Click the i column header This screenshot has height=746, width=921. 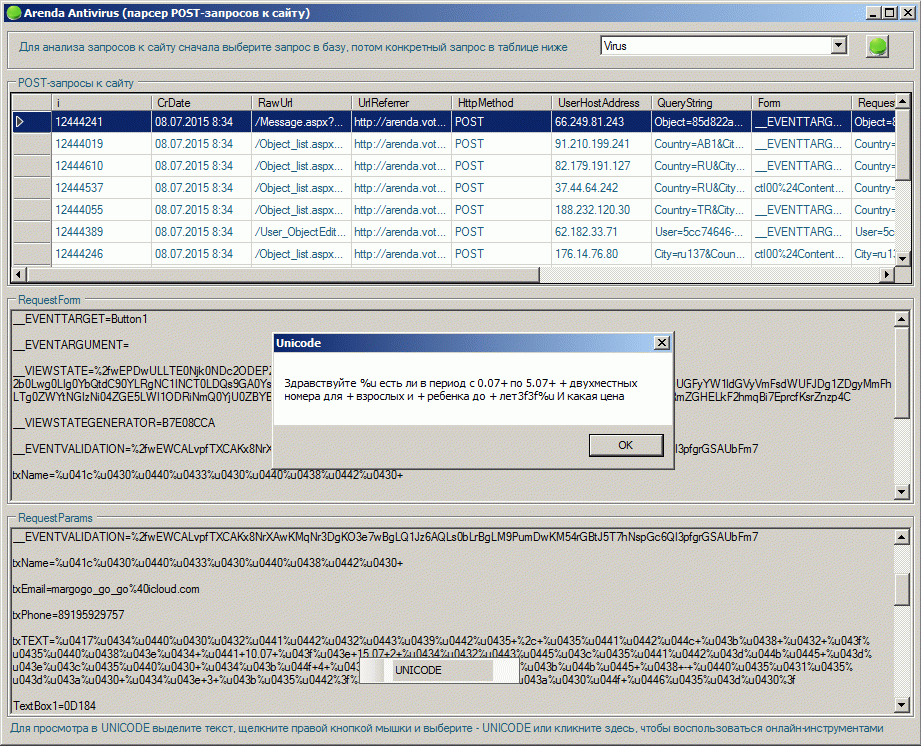[102, 103]
